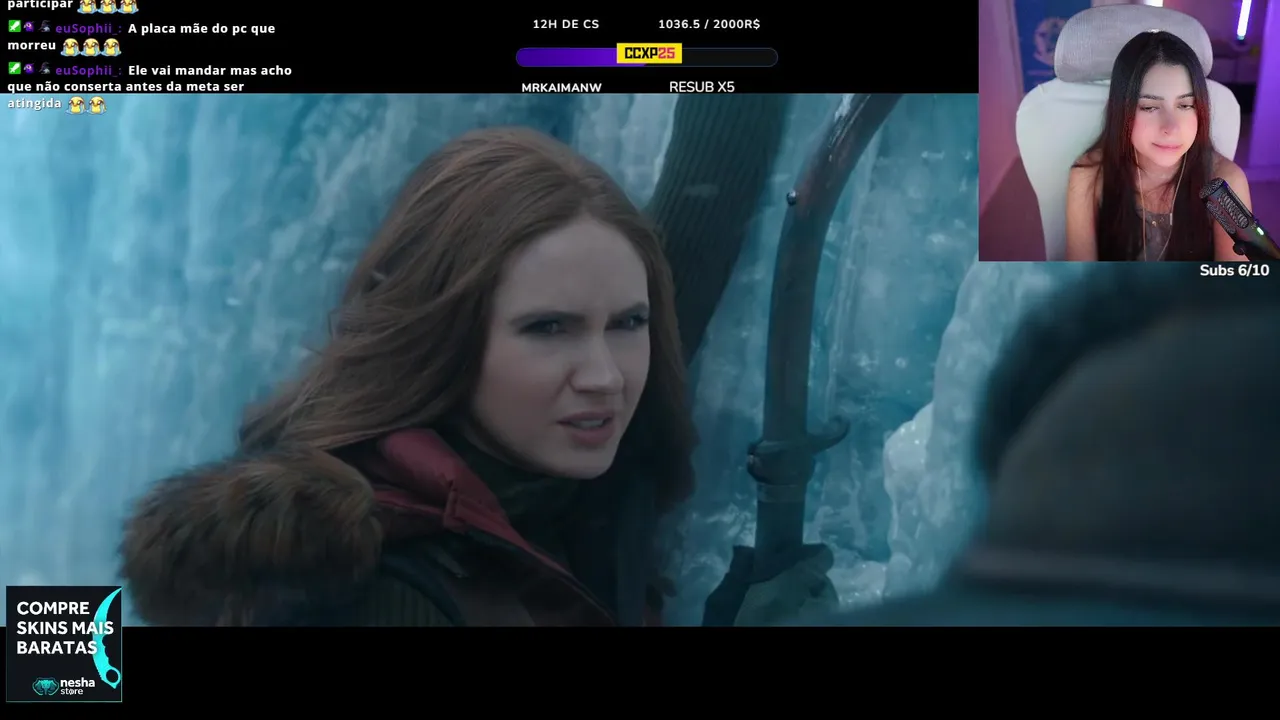Click the "MRKAIMANW" subscriber name
This screenshot has height=720, width=1280.
point(561,87)
